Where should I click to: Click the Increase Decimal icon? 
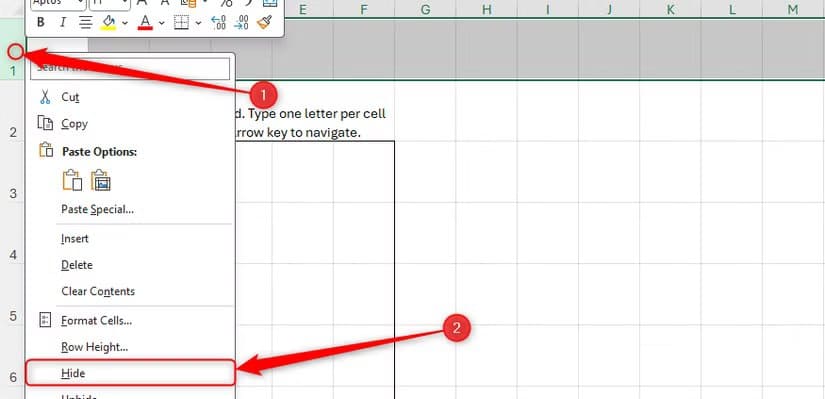click(x=218, y=22)
